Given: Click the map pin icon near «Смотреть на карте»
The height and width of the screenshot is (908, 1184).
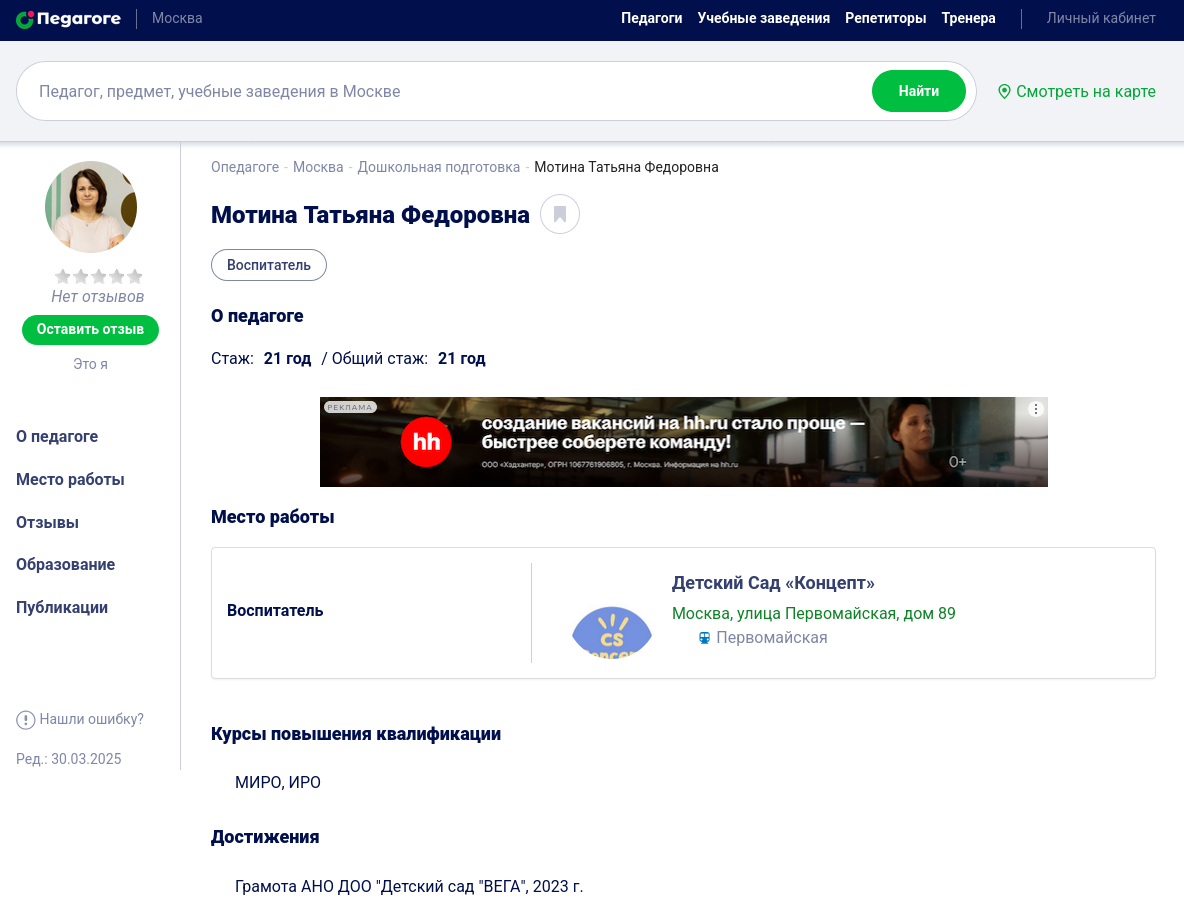Looking at the screenshot, I should pos(1004,91).
